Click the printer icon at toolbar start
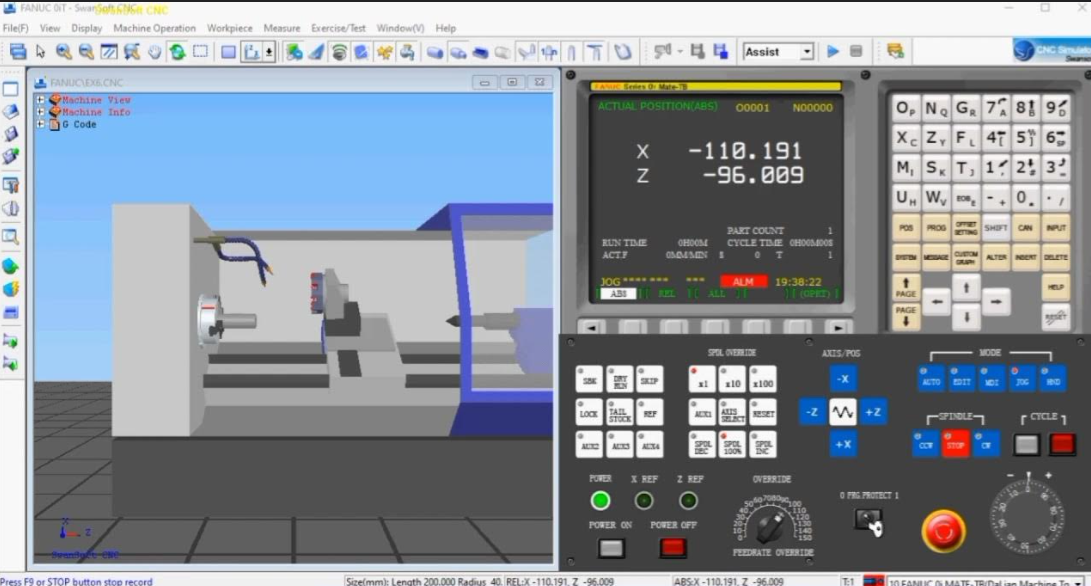The image size is (1091, 586). tap(17, 52)
